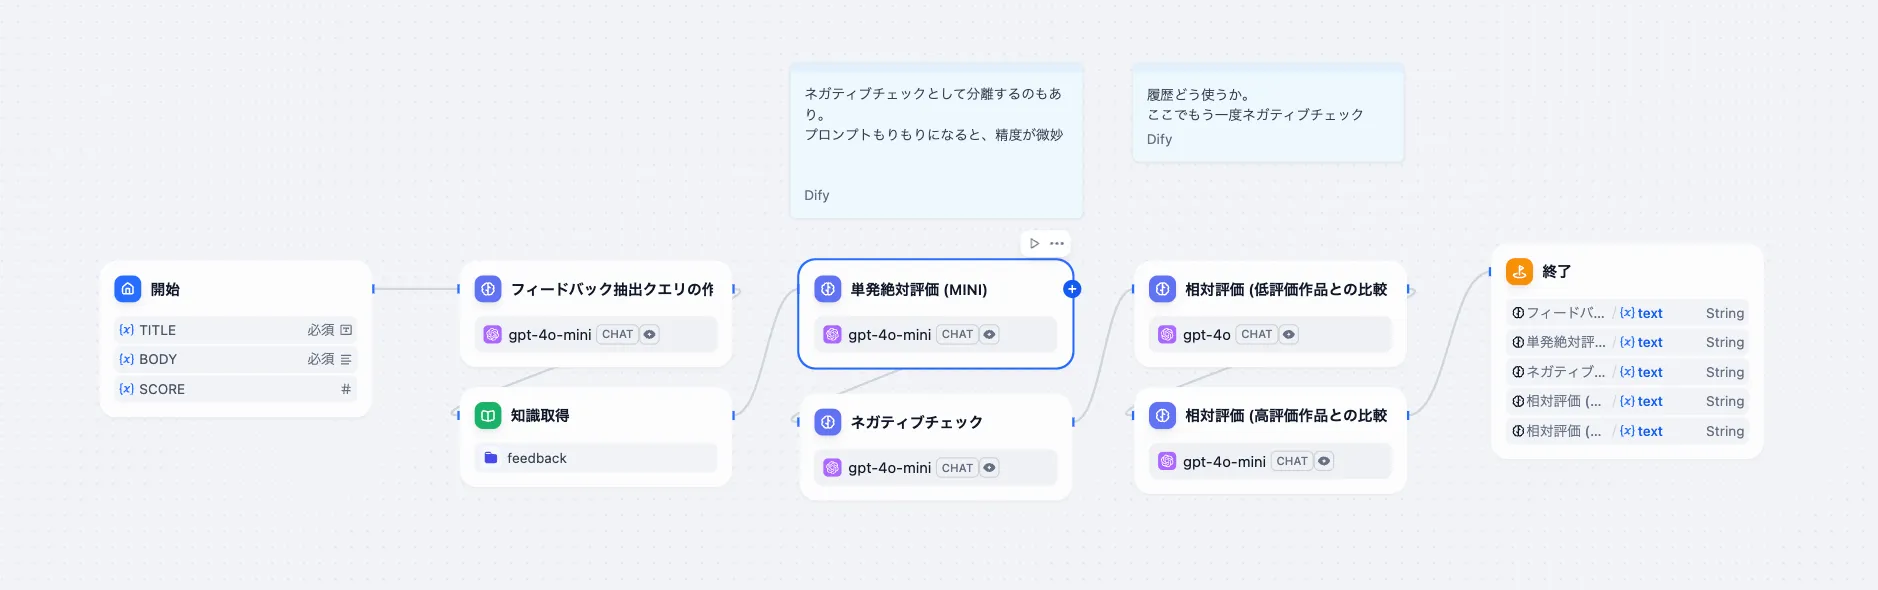Click the eye vision icon in 高評価作品 node
1878x590 pixels.
tap(1324, 461)
